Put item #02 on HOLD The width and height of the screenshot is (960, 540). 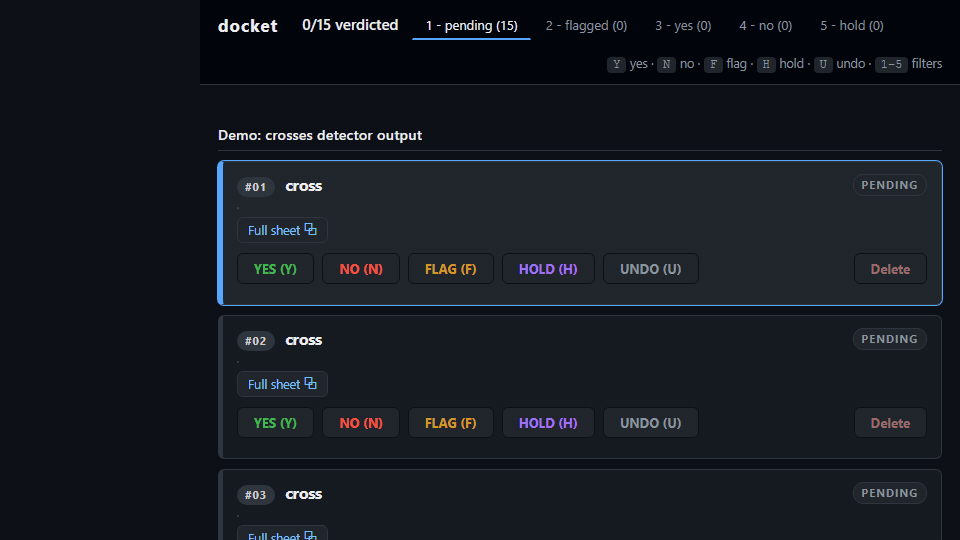click(548, 423)
